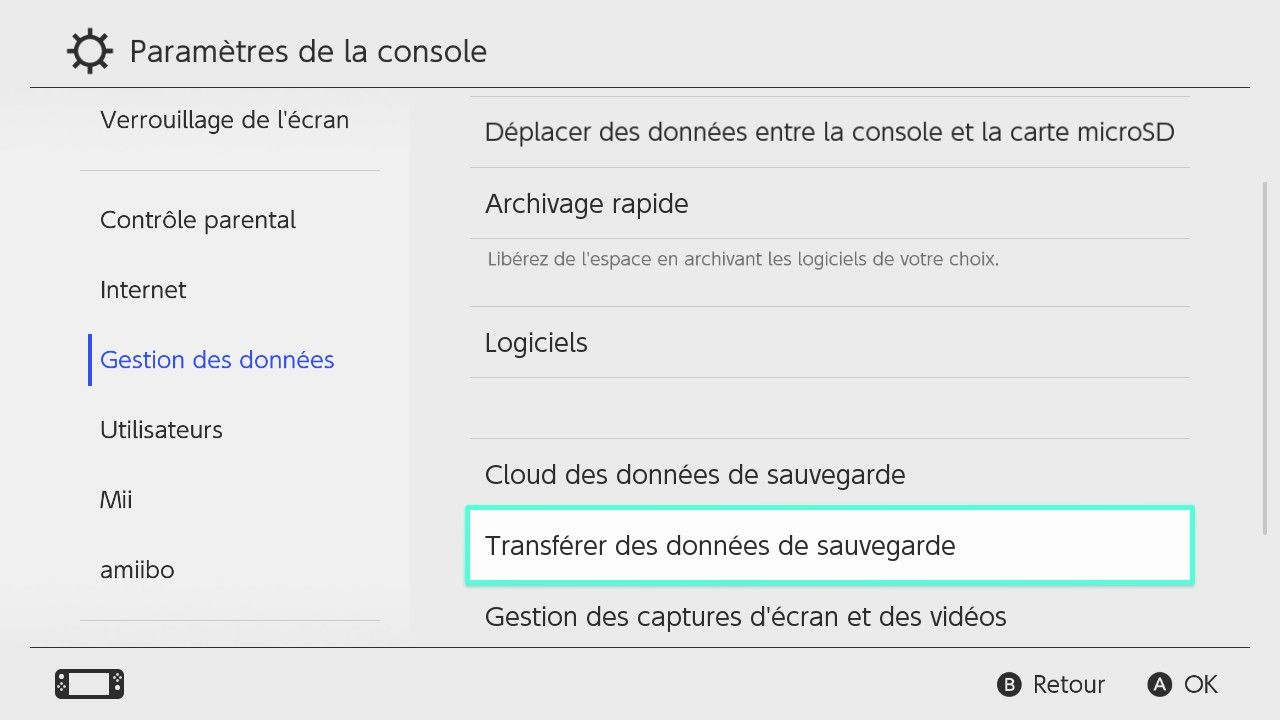1280x720 pixels.
Task: Open Utilisateurs settings
Action: (x=161, y=430)
